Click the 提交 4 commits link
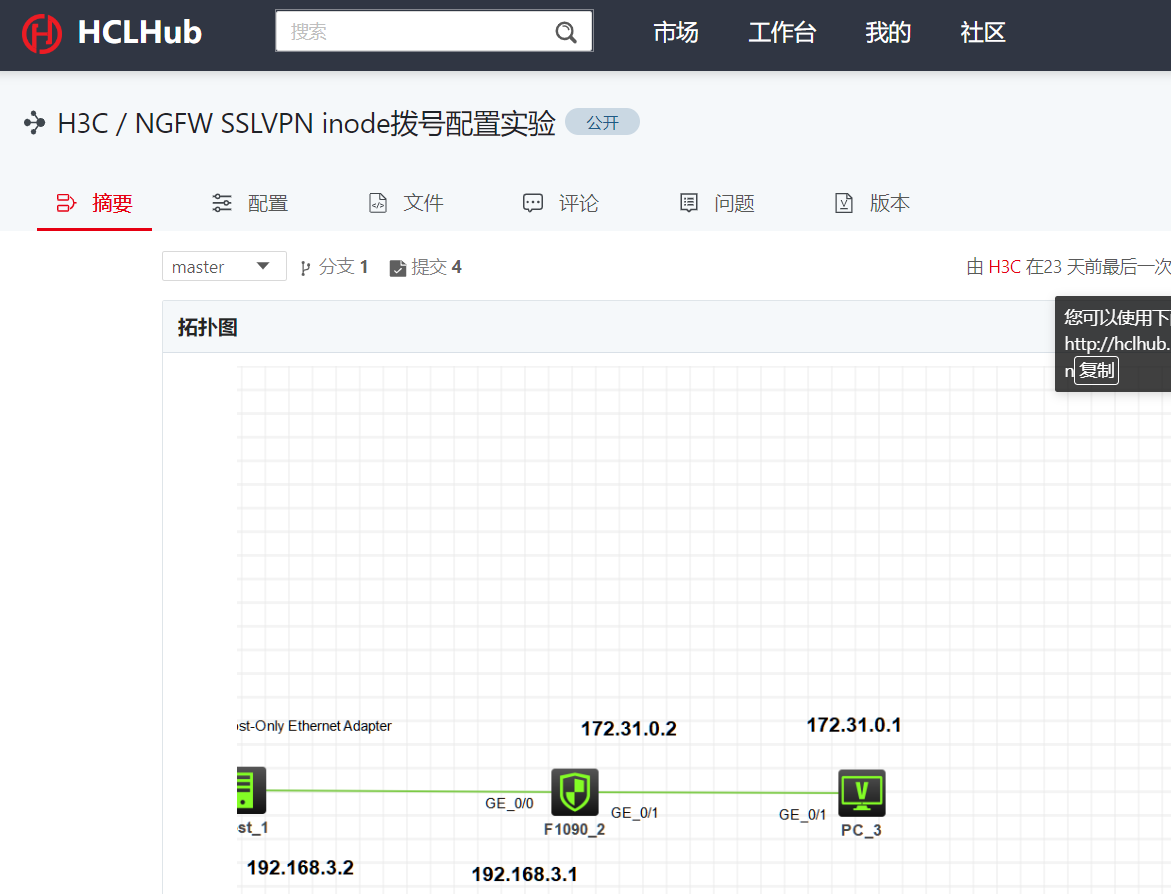Screen dimensions: 1171x894 click(x=426, y=267)
